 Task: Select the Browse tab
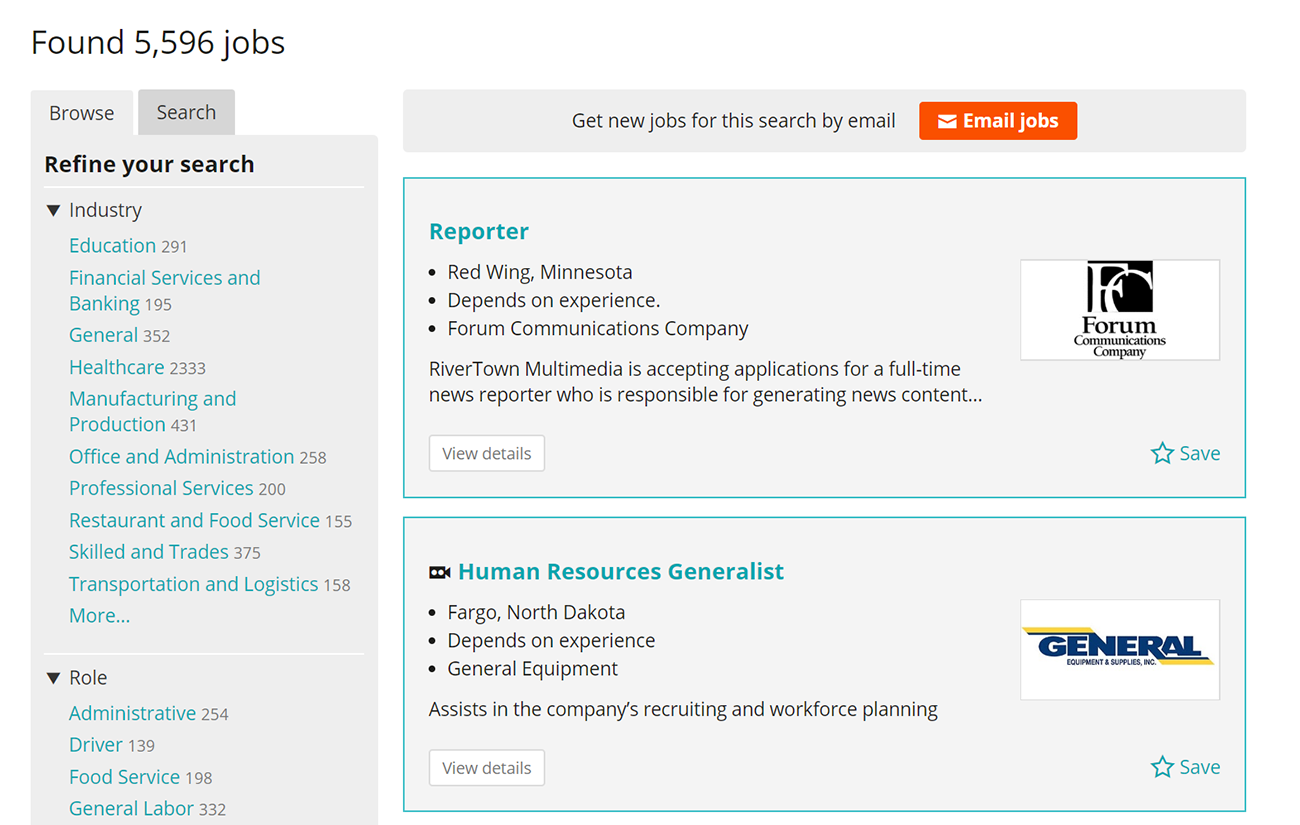tap(82, 113)
